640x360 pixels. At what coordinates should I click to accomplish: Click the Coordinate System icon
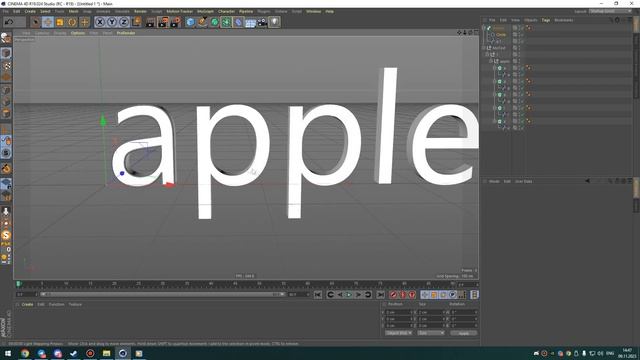tap(137, 22)
